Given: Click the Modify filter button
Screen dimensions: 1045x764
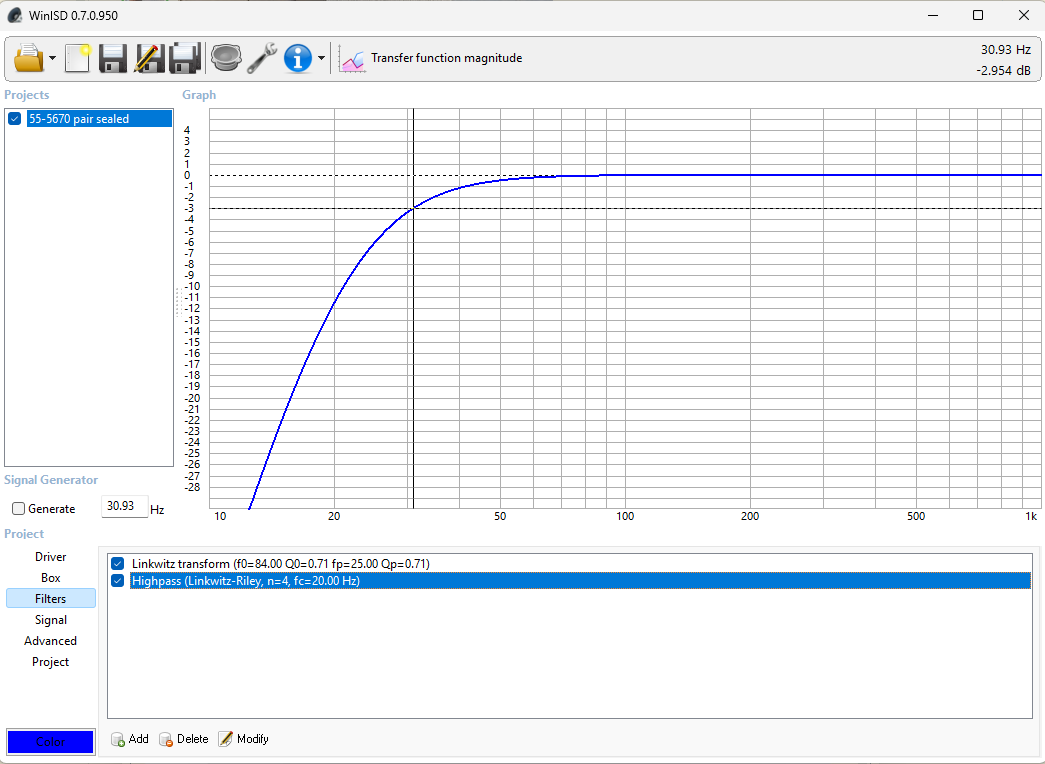Looking at the screenshot, I should (x=244, y=739).
